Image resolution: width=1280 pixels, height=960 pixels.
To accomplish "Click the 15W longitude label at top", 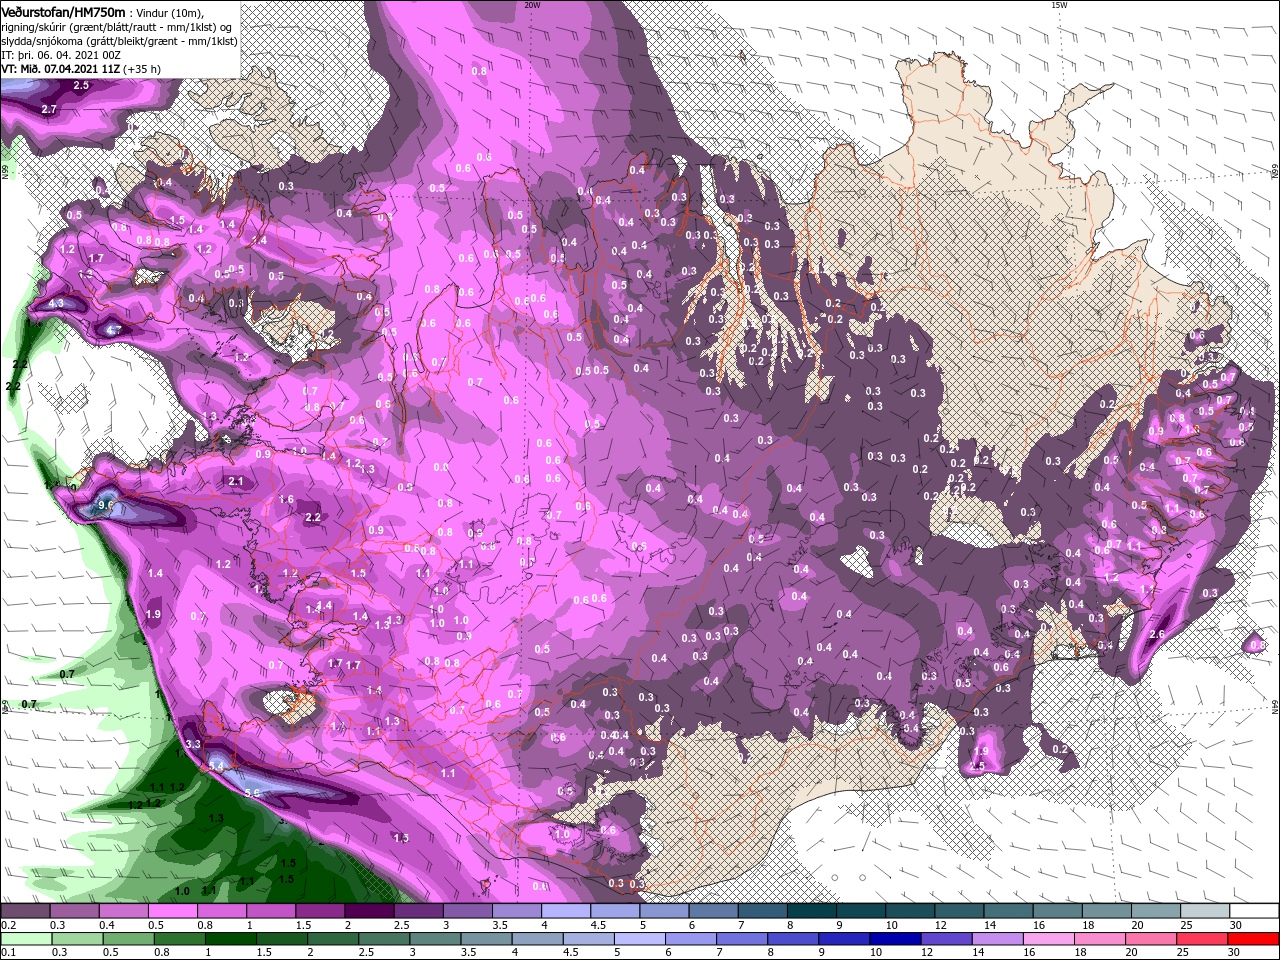I will tap(1058, 5).
